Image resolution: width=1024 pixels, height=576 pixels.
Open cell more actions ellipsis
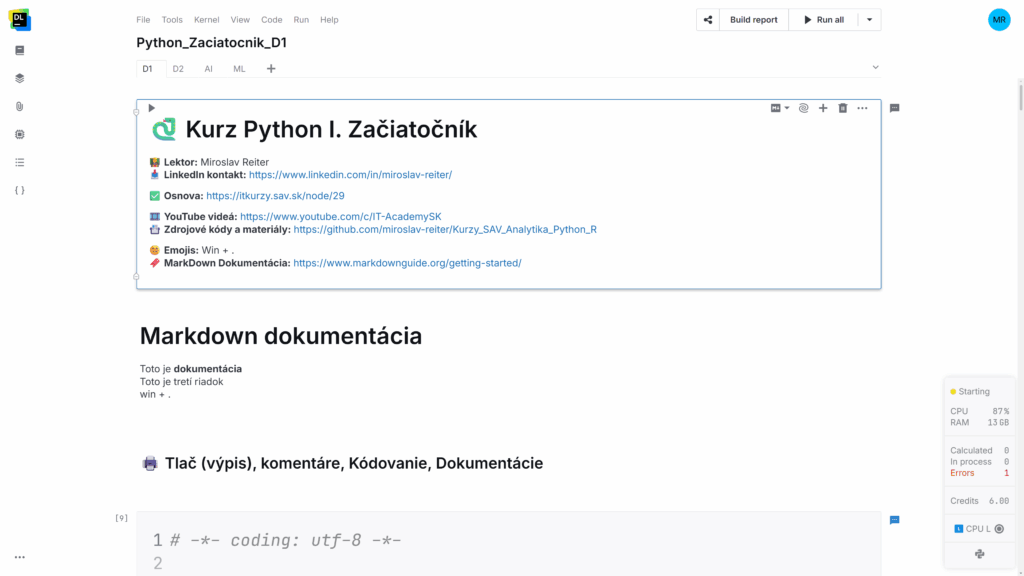tap(862, 108)
